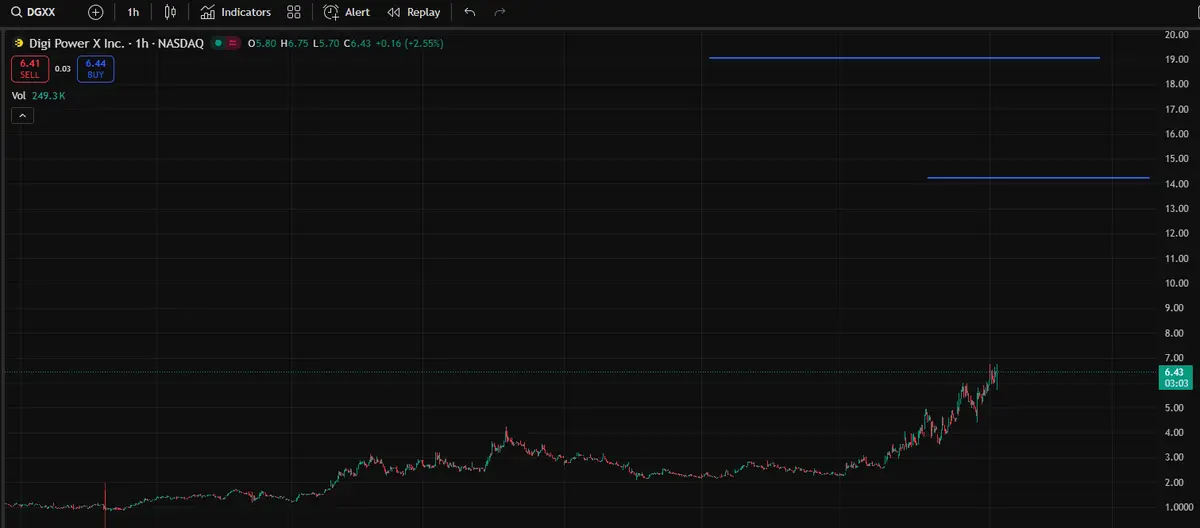Image resolution: width=1200 pixels, height=528 pixels.
Task: Collapse the legend with the chevron button
Action: pos(22,116)
